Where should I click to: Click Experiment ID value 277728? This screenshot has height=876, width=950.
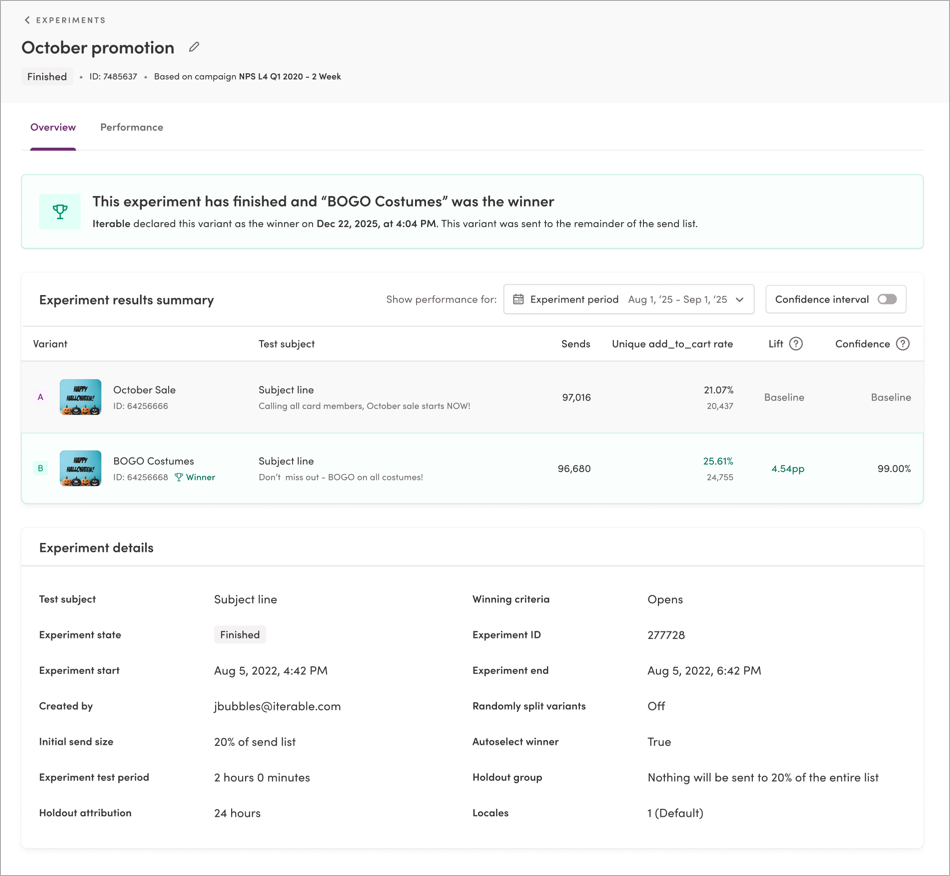[666, 635]
